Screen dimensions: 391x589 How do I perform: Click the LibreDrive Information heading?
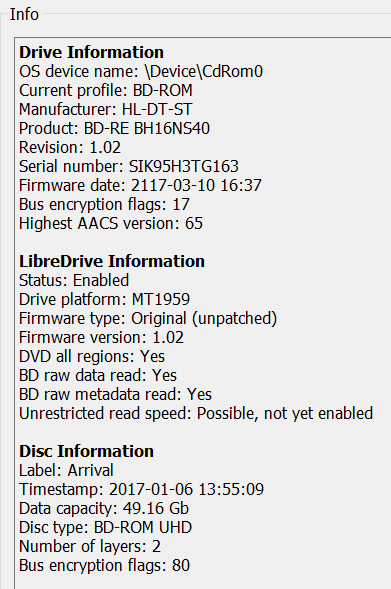(x=112, y=261)
